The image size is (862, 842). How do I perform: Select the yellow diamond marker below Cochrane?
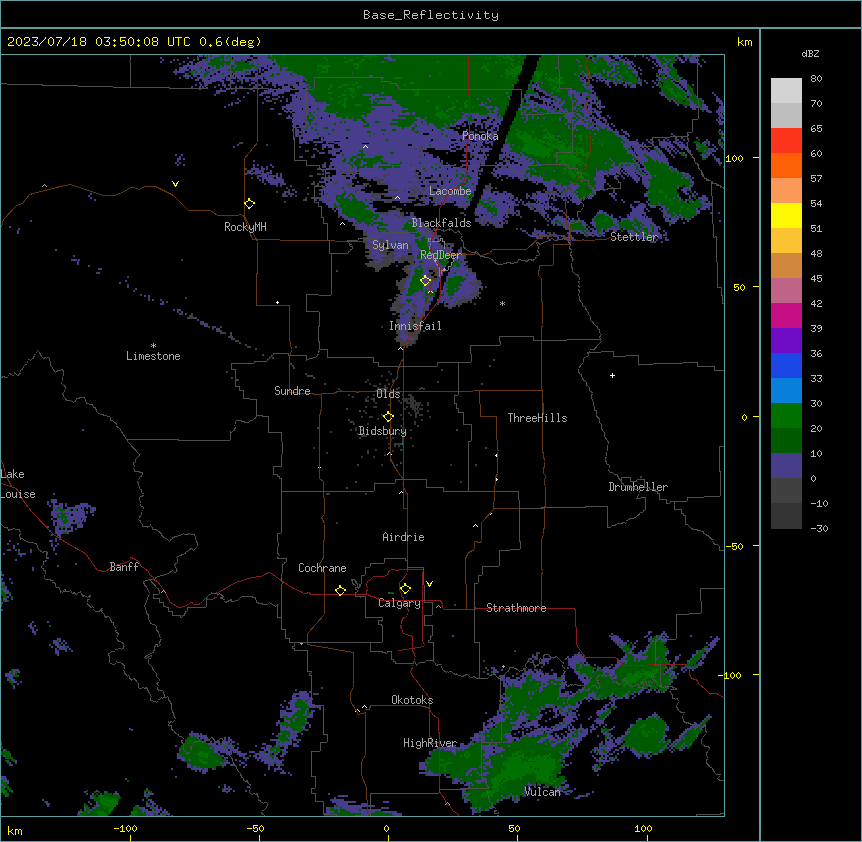tap(340, 590)
